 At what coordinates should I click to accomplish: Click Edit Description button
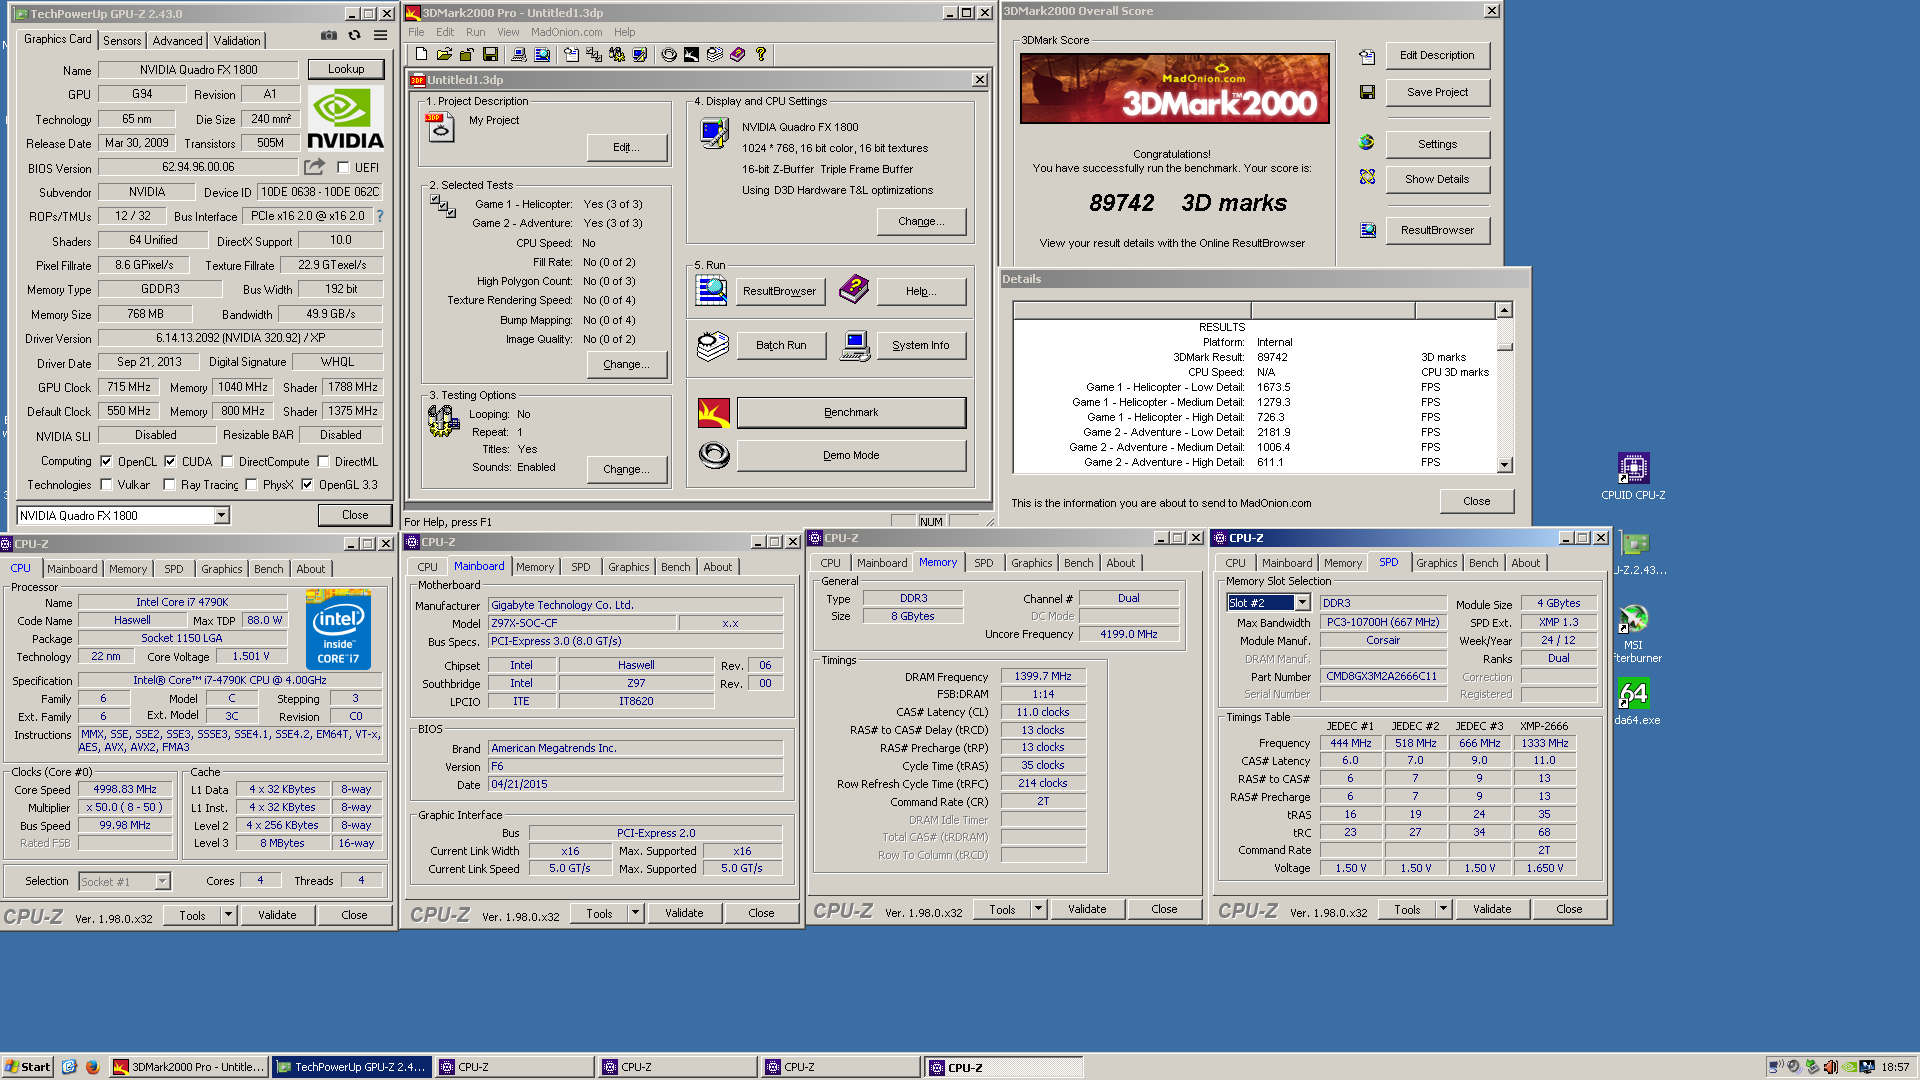pyautogui.click(x=1437, y=55)
